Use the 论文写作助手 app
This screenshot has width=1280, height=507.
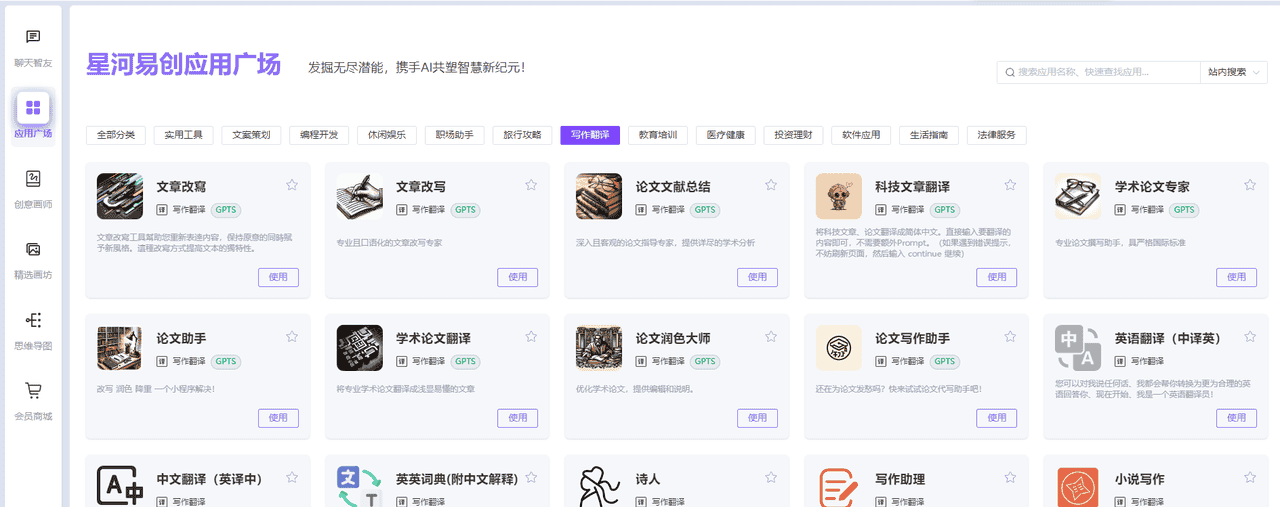(x=997, y=418)
